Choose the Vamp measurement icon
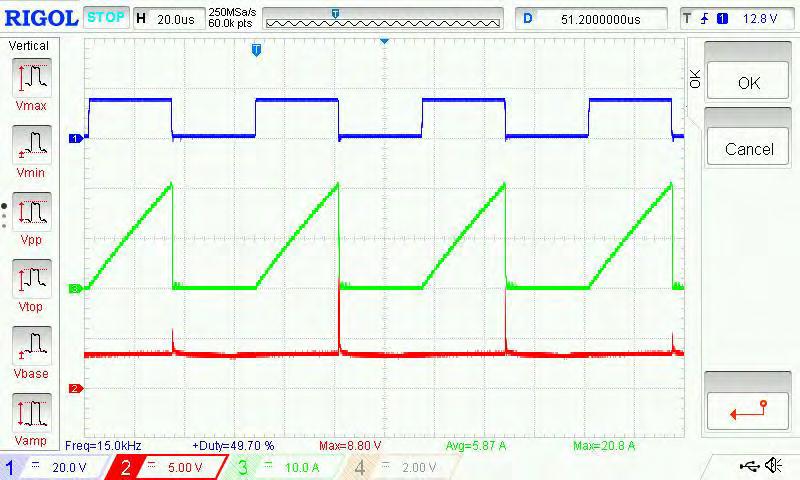 click(x=32, y=413)
